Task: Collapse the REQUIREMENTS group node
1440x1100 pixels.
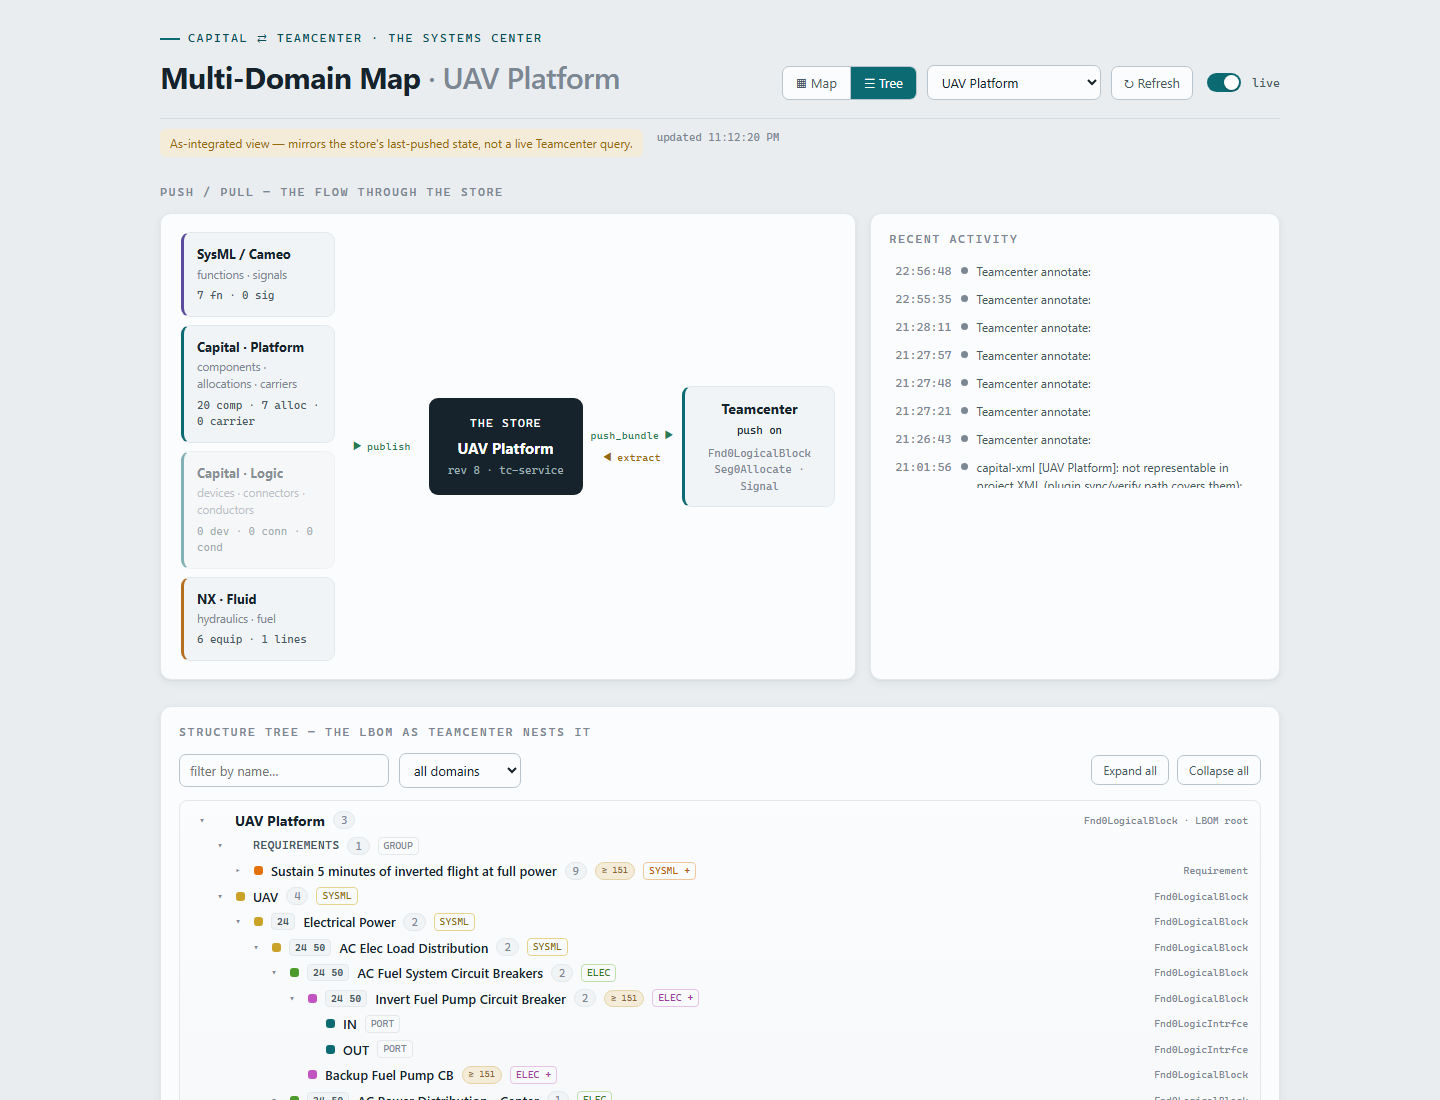Action: pos(220,846)
